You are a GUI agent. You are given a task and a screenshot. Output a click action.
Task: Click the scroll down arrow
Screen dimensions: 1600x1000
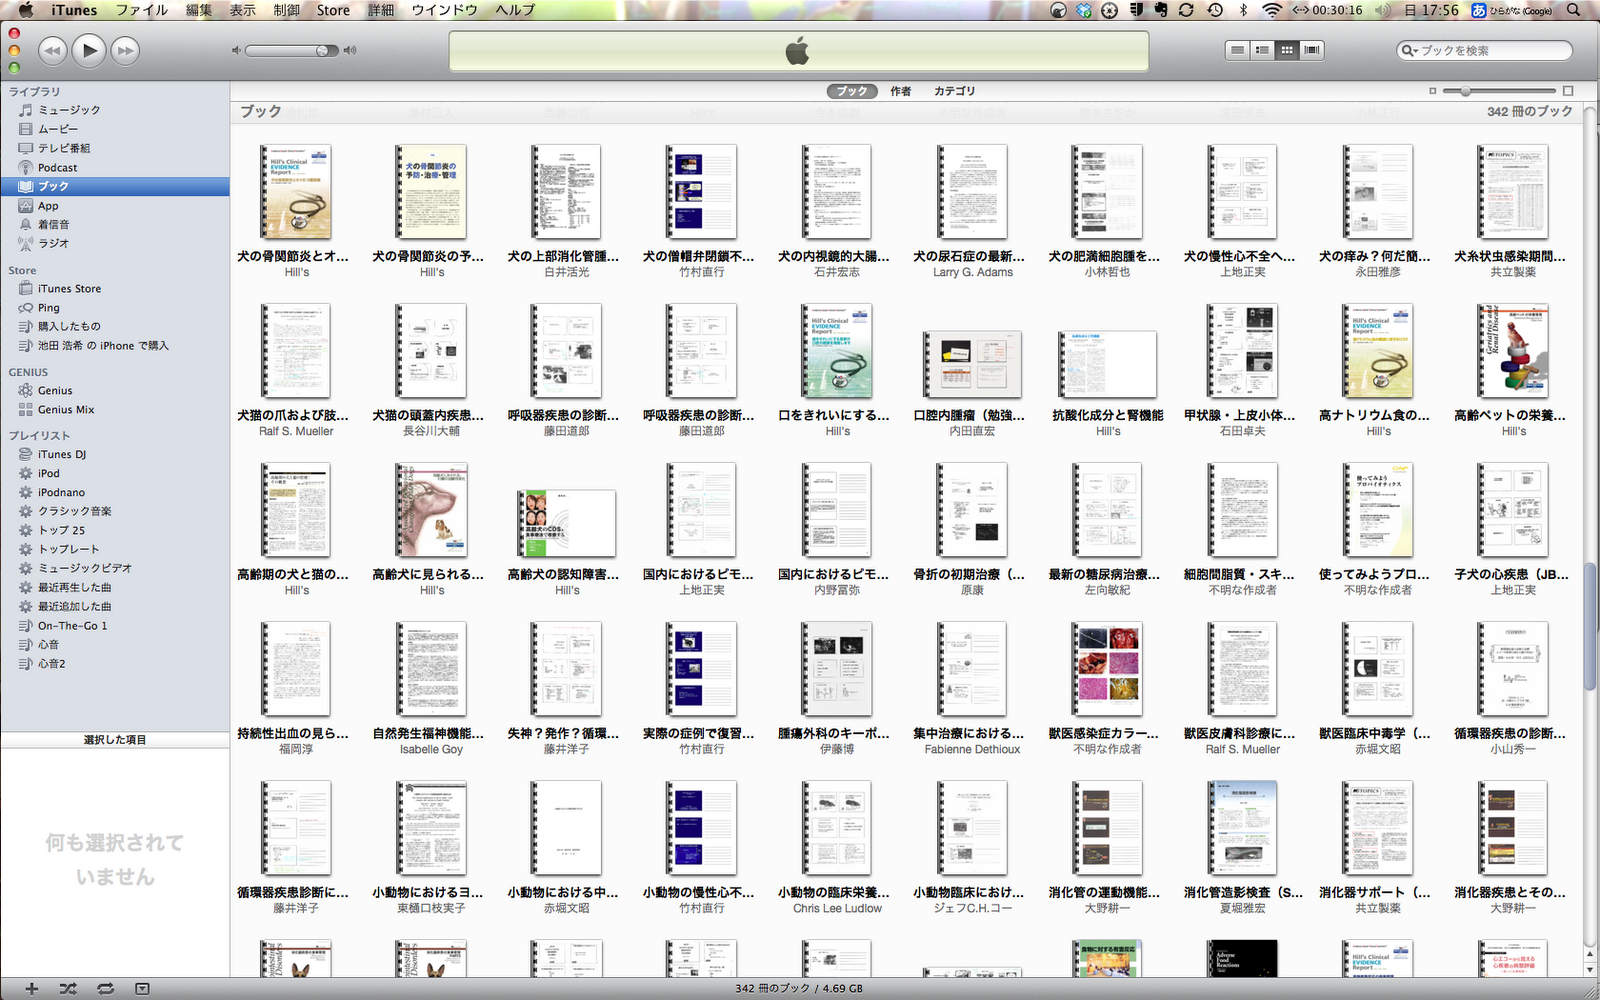tap(1590, 969)
